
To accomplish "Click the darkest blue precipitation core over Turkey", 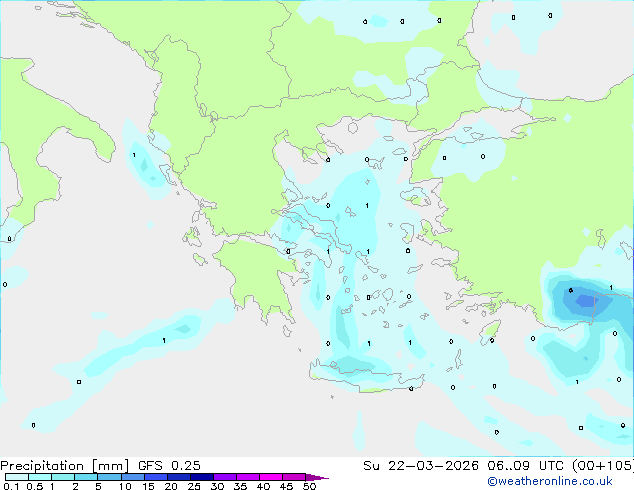I will [585, 301].
